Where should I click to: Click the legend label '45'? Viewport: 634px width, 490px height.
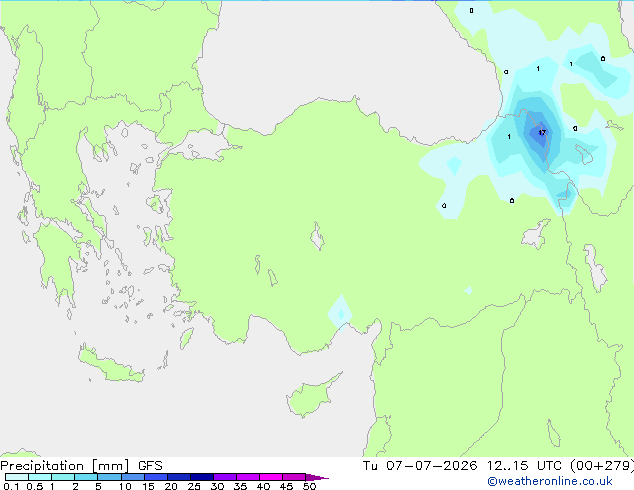click(286, 486)
